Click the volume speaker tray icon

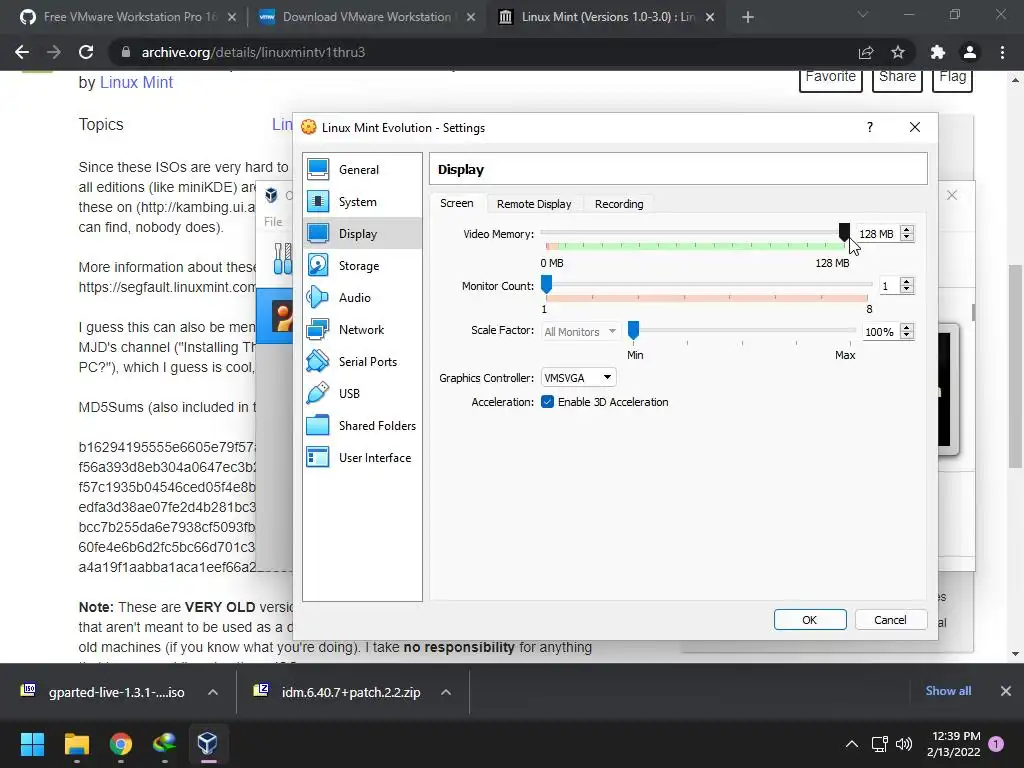[904, 744]
